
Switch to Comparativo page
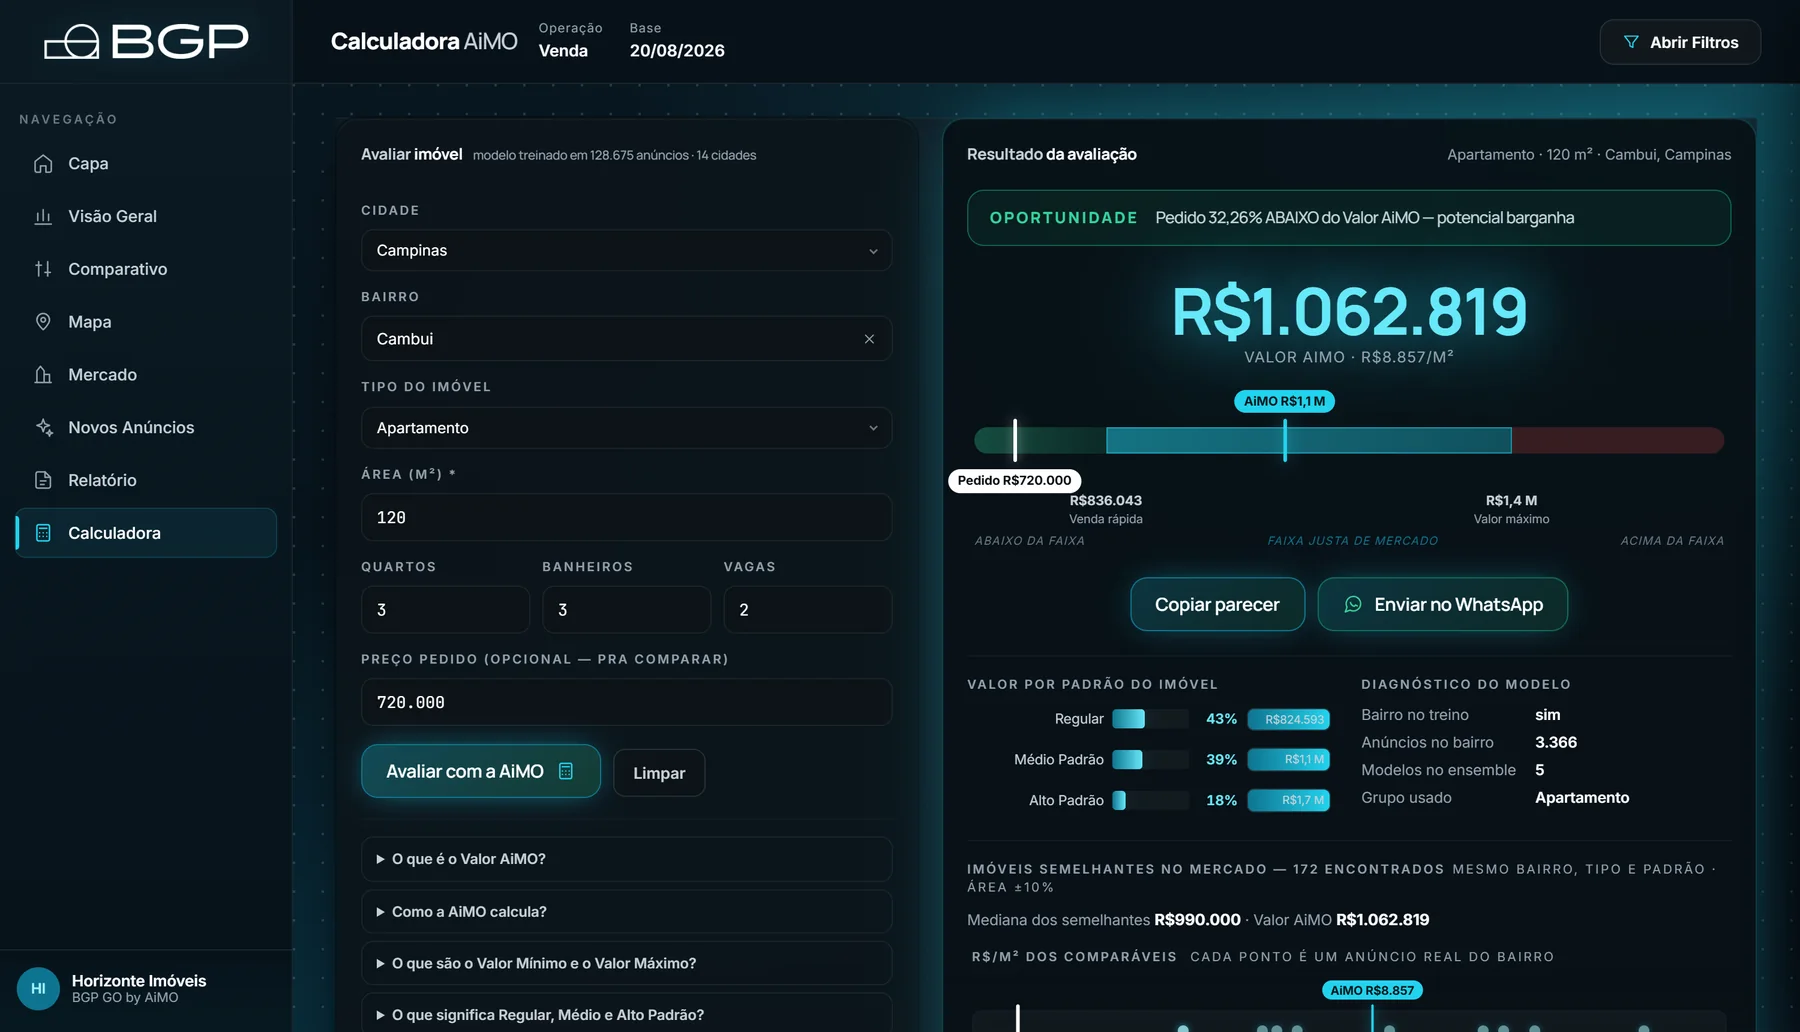(x=146, y=269)
